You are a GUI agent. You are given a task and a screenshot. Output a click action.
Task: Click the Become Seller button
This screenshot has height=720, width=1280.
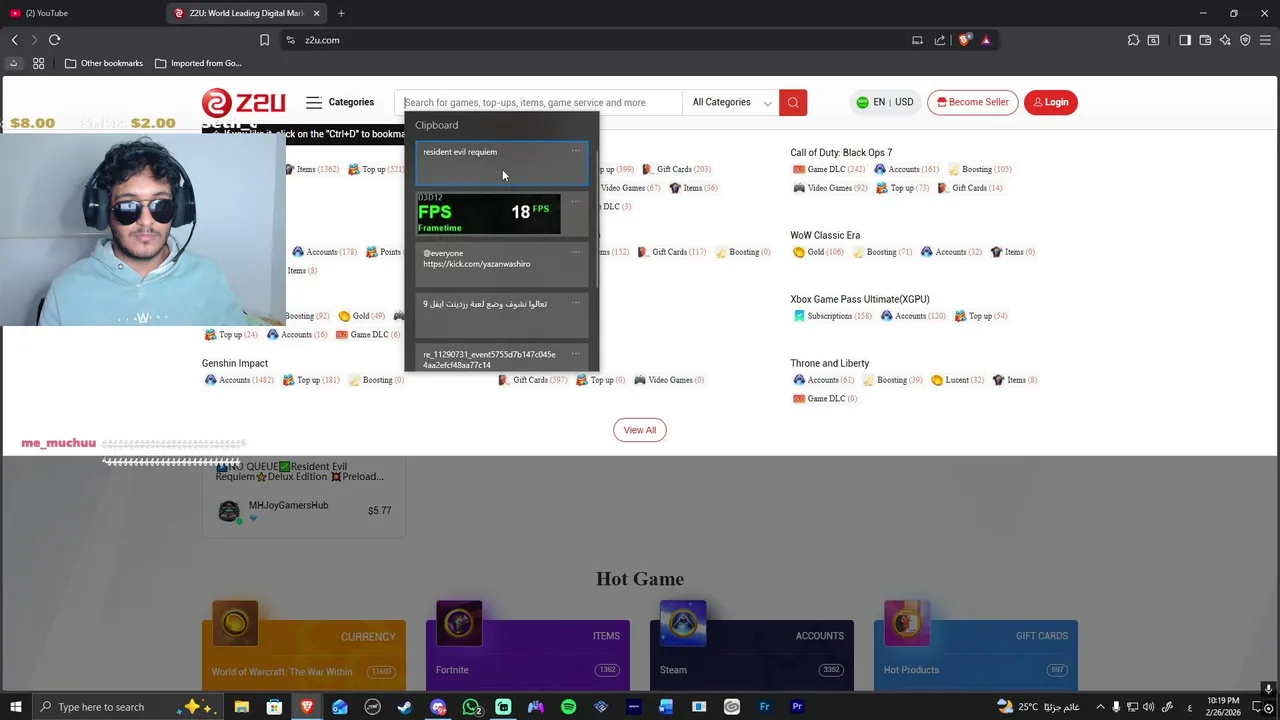coord(972,102)
